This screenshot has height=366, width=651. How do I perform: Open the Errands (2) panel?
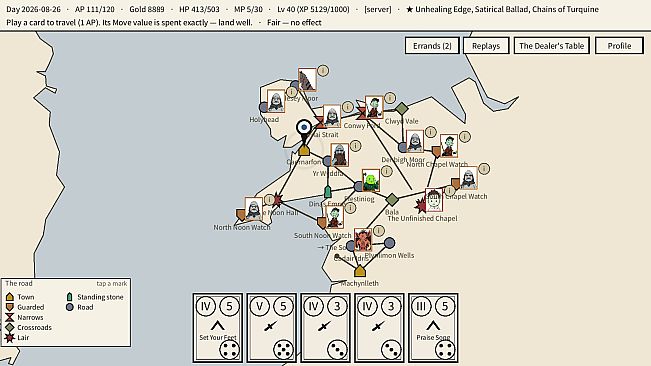click(x=432, y=46)
